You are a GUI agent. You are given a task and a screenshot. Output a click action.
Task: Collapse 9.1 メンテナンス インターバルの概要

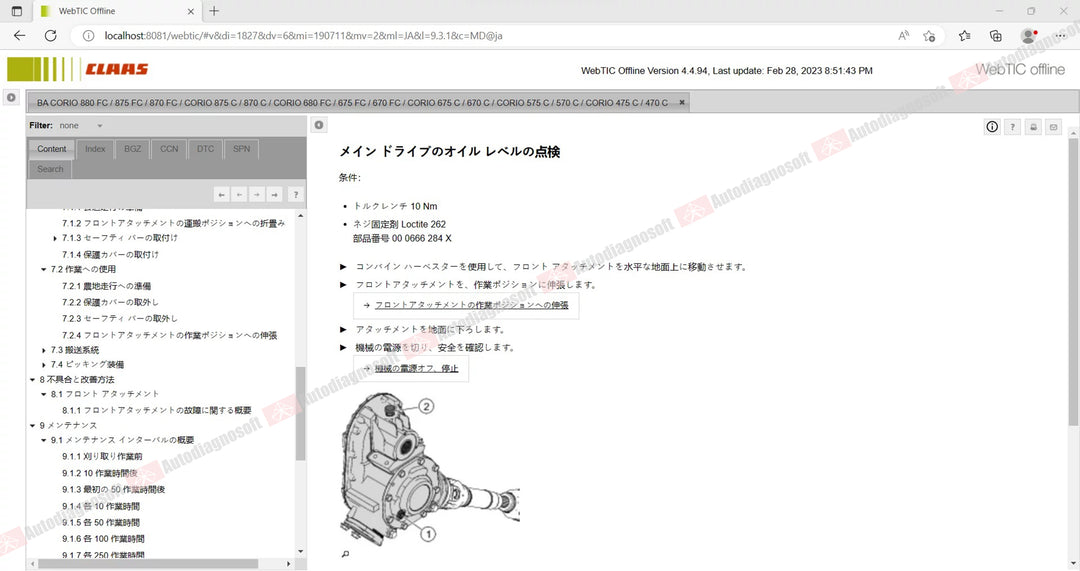[x=43, y=439]
